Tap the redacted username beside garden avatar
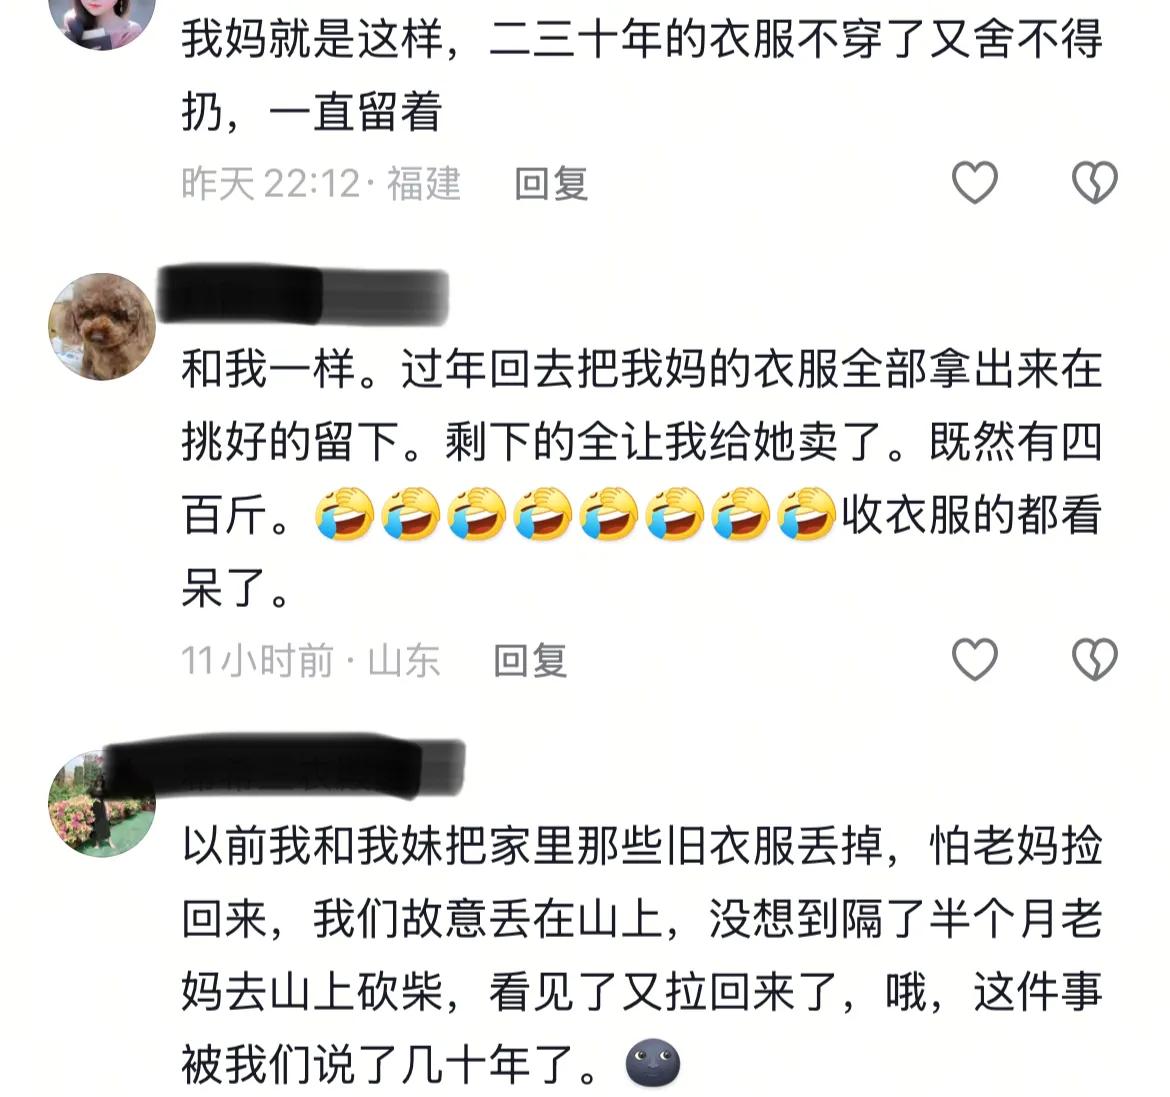This screenshot has width=1170, height=1097. pyautogui.click(x=284, y=765)
